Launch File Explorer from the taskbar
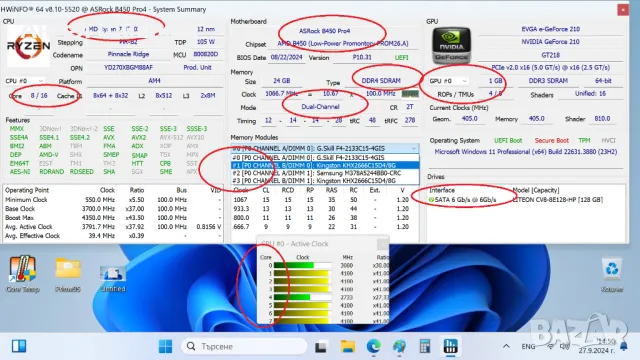The width and height of the screenshot is (640, 360). pyautogui.click(x=348, y=347)
